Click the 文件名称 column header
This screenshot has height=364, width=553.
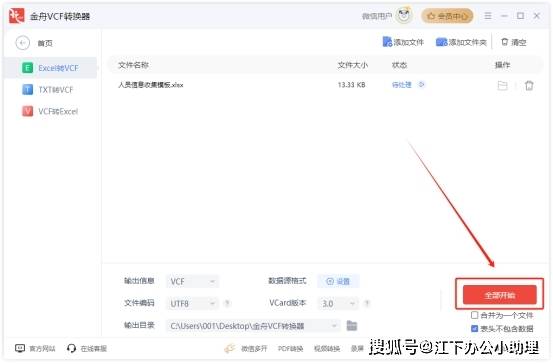point(133,65)
